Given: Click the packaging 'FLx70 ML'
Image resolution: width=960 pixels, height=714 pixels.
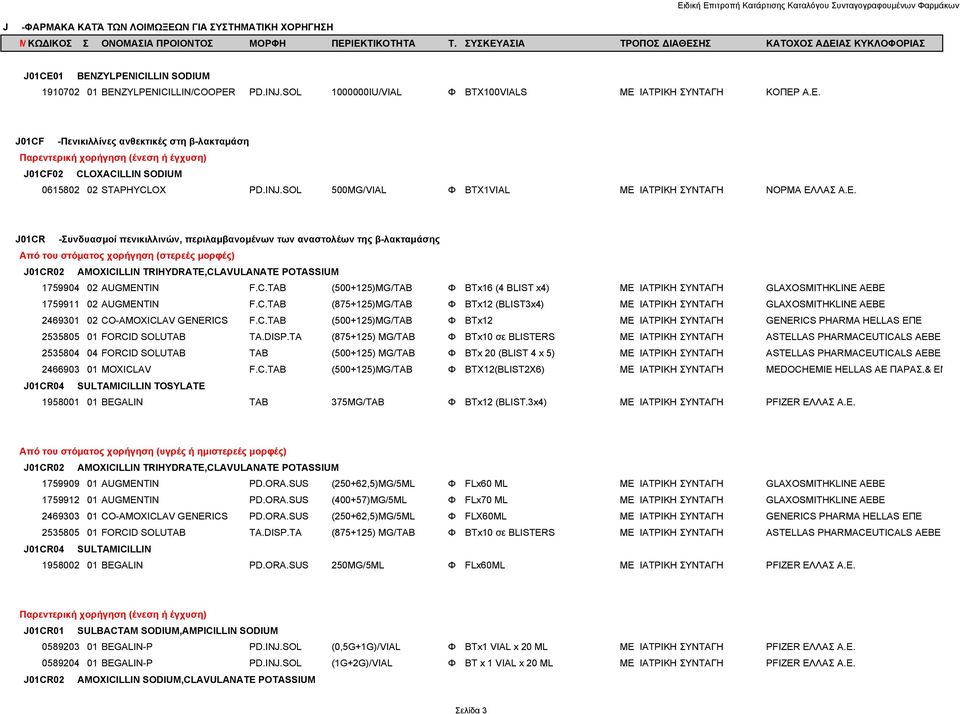Looking at the screenshot, I should pos(486,500).
